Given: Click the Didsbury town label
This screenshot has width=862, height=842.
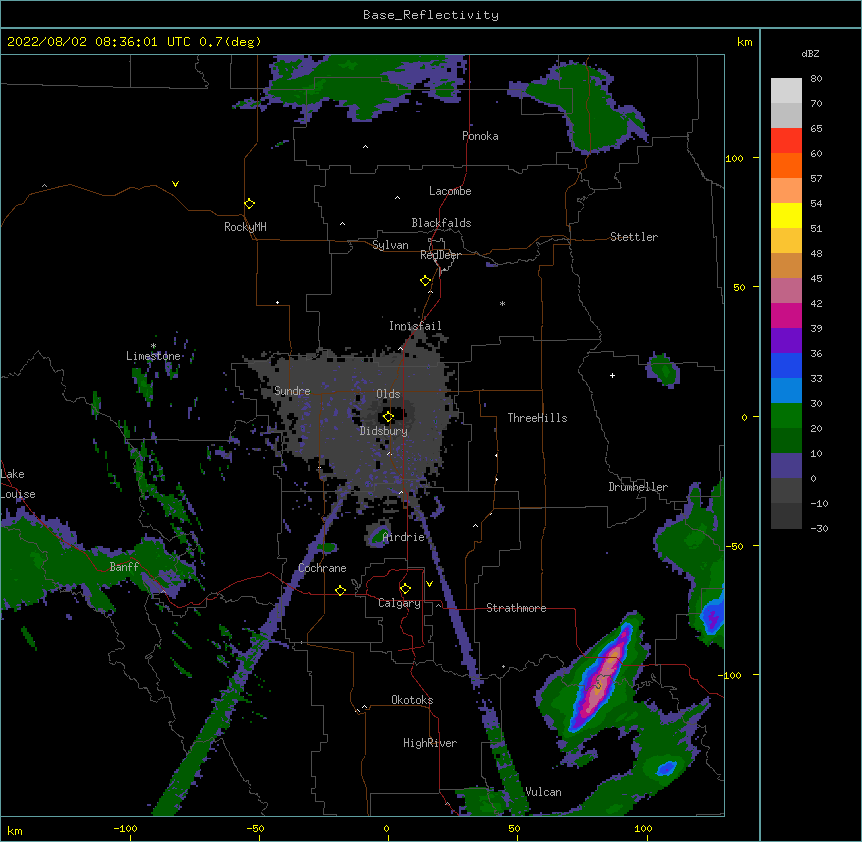Looking at the screenshot, I should coord(384,431).
